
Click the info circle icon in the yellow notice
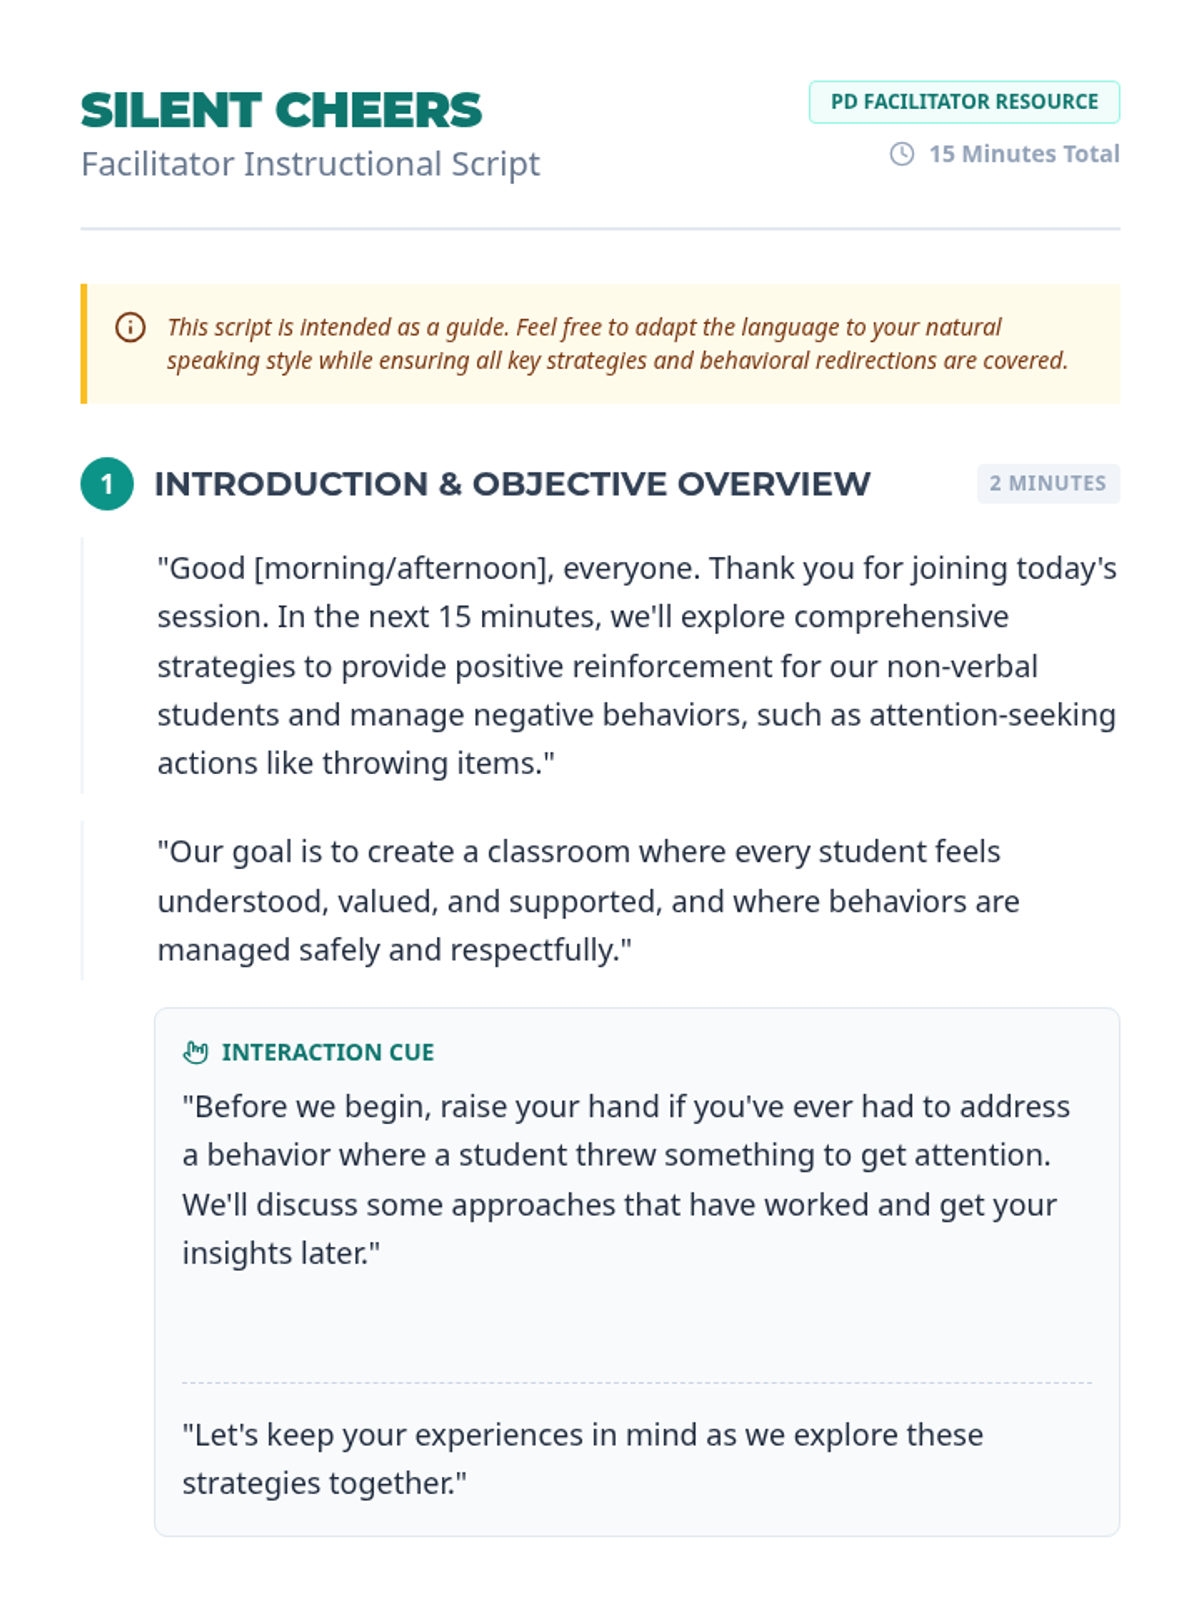click(130, 327)
